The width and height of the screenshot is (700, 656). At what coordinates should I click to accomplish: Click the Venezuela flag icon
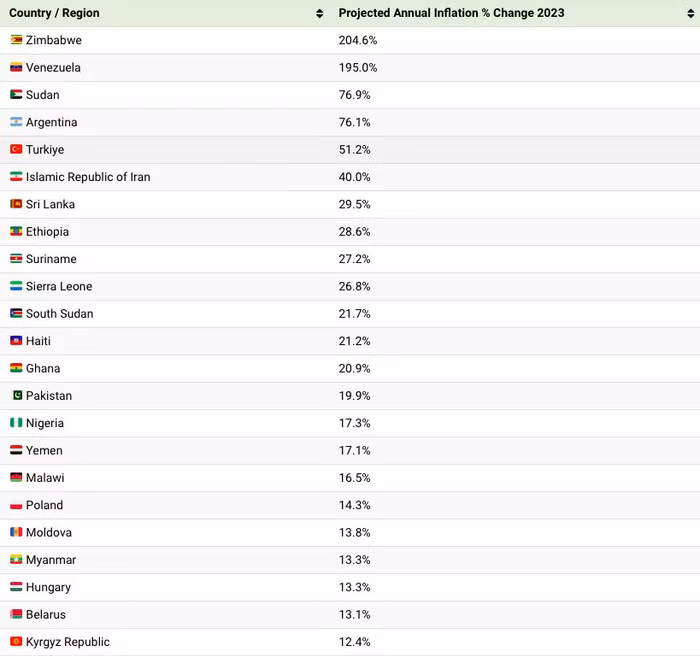pos(16,68)
